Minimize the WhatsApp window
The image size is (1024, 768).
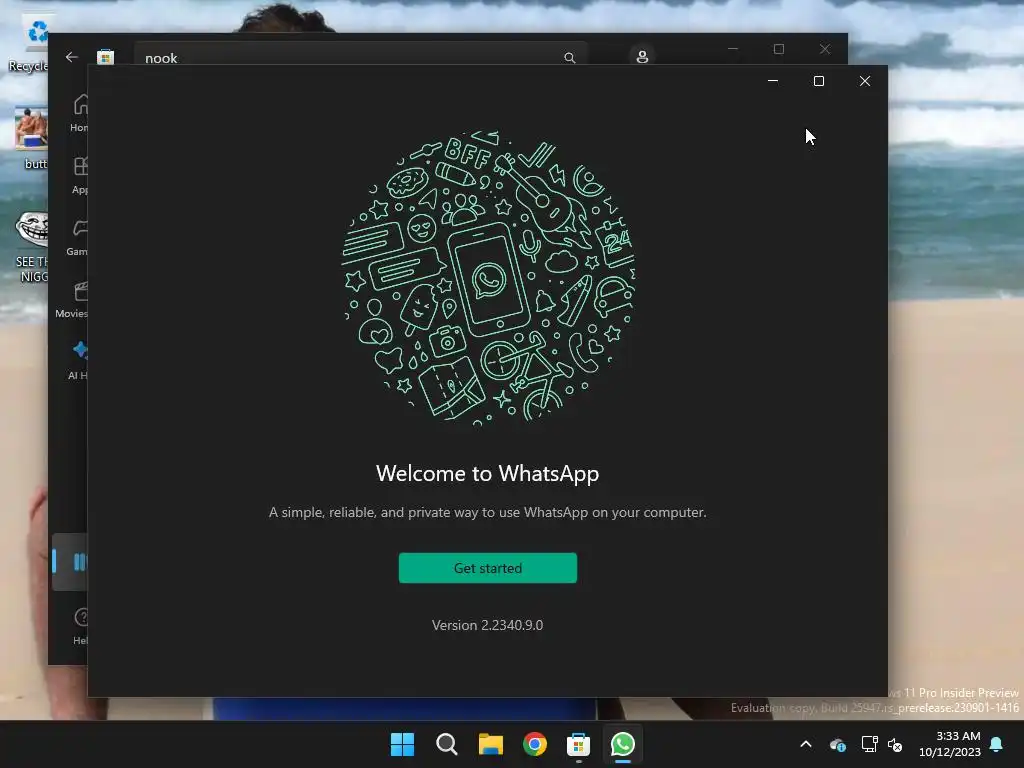(x=773, y=81)
